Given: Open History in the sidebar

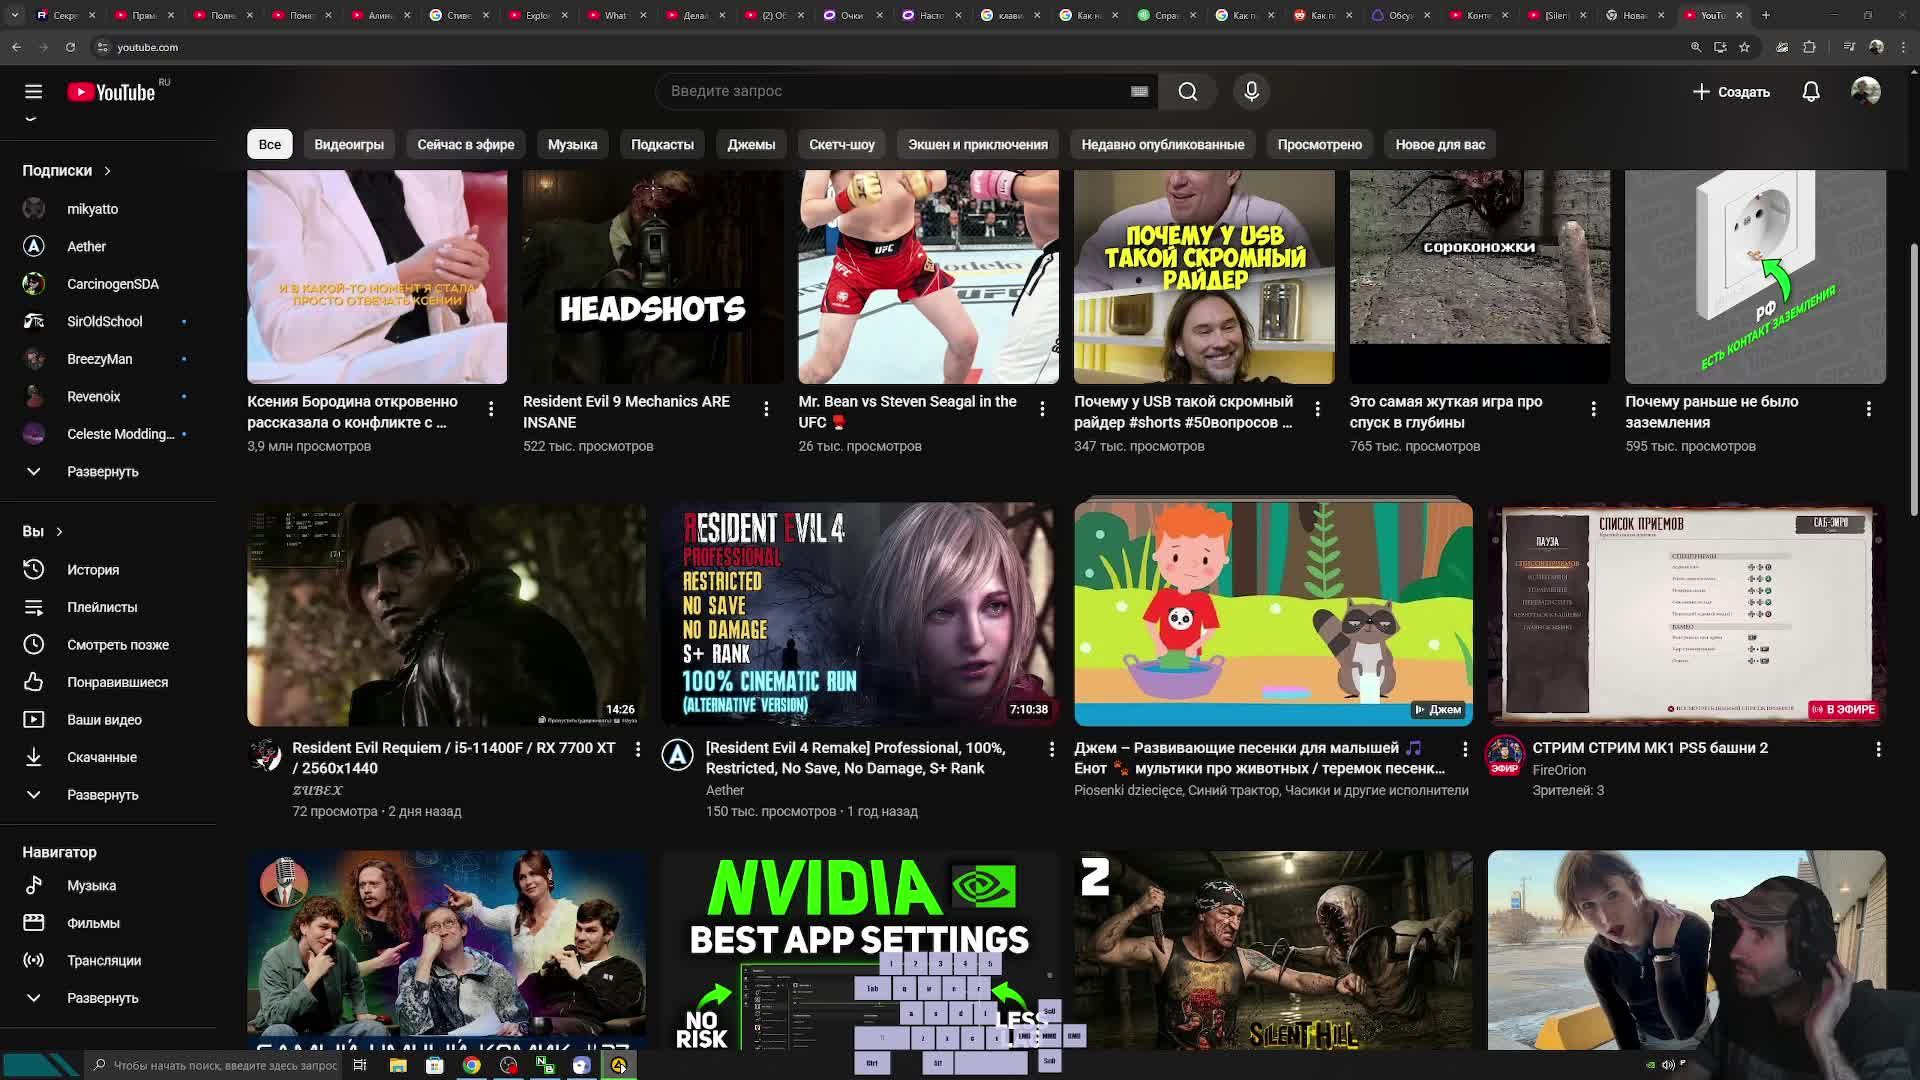Looking at the screenshot, I should (x=92, y=570).
